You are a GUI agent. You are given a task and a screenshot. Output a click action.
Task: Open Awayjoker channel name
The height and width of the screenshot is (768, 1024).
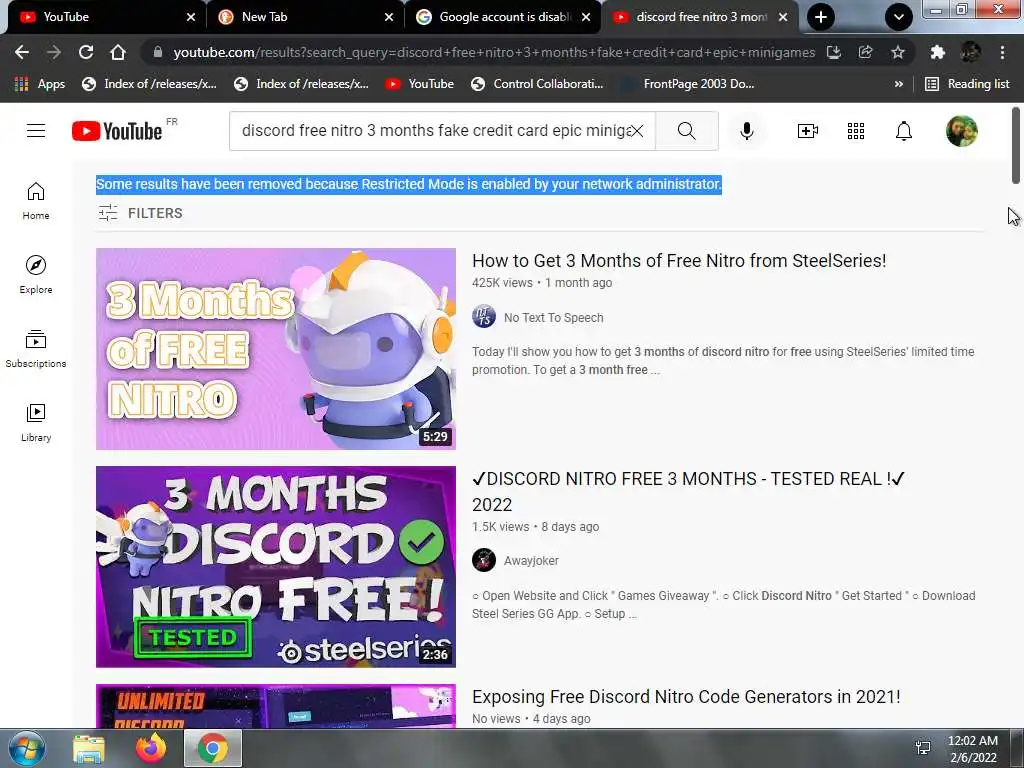point(531,560)
